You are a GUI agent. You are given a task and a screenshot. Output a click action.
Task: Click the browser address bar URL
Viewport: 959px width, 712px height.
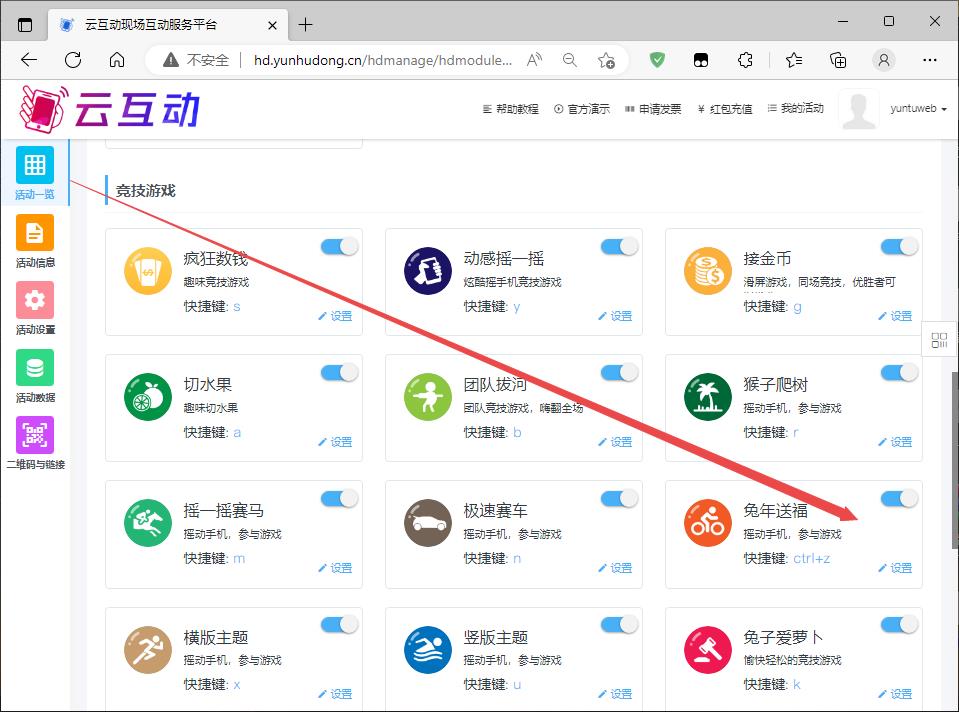pos(382,60)
